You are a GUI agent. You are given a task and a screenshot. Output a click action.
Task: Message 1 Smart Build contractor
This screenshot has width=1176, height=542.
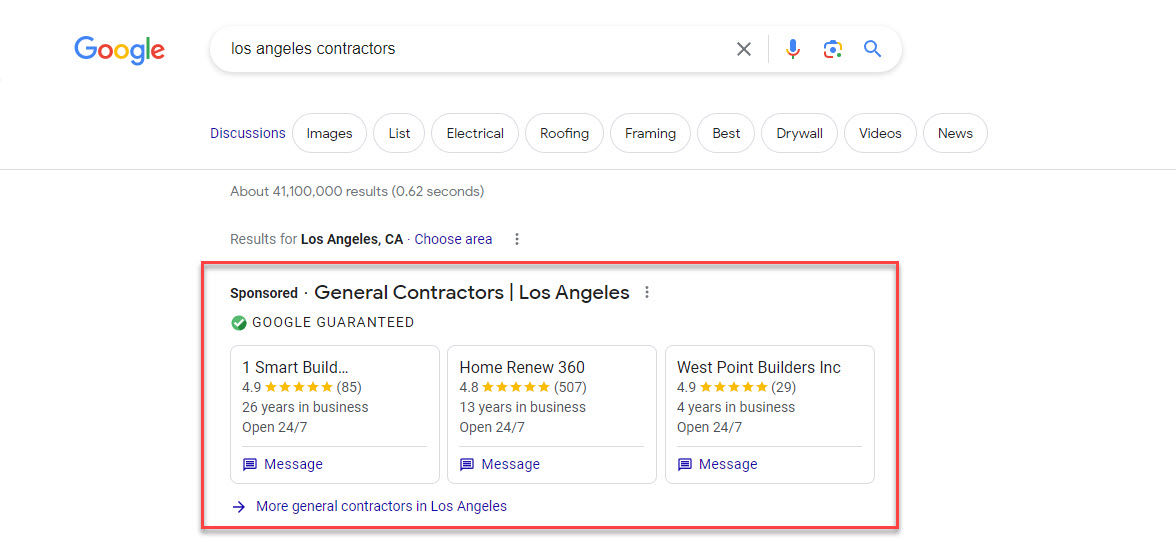(283, 464)
